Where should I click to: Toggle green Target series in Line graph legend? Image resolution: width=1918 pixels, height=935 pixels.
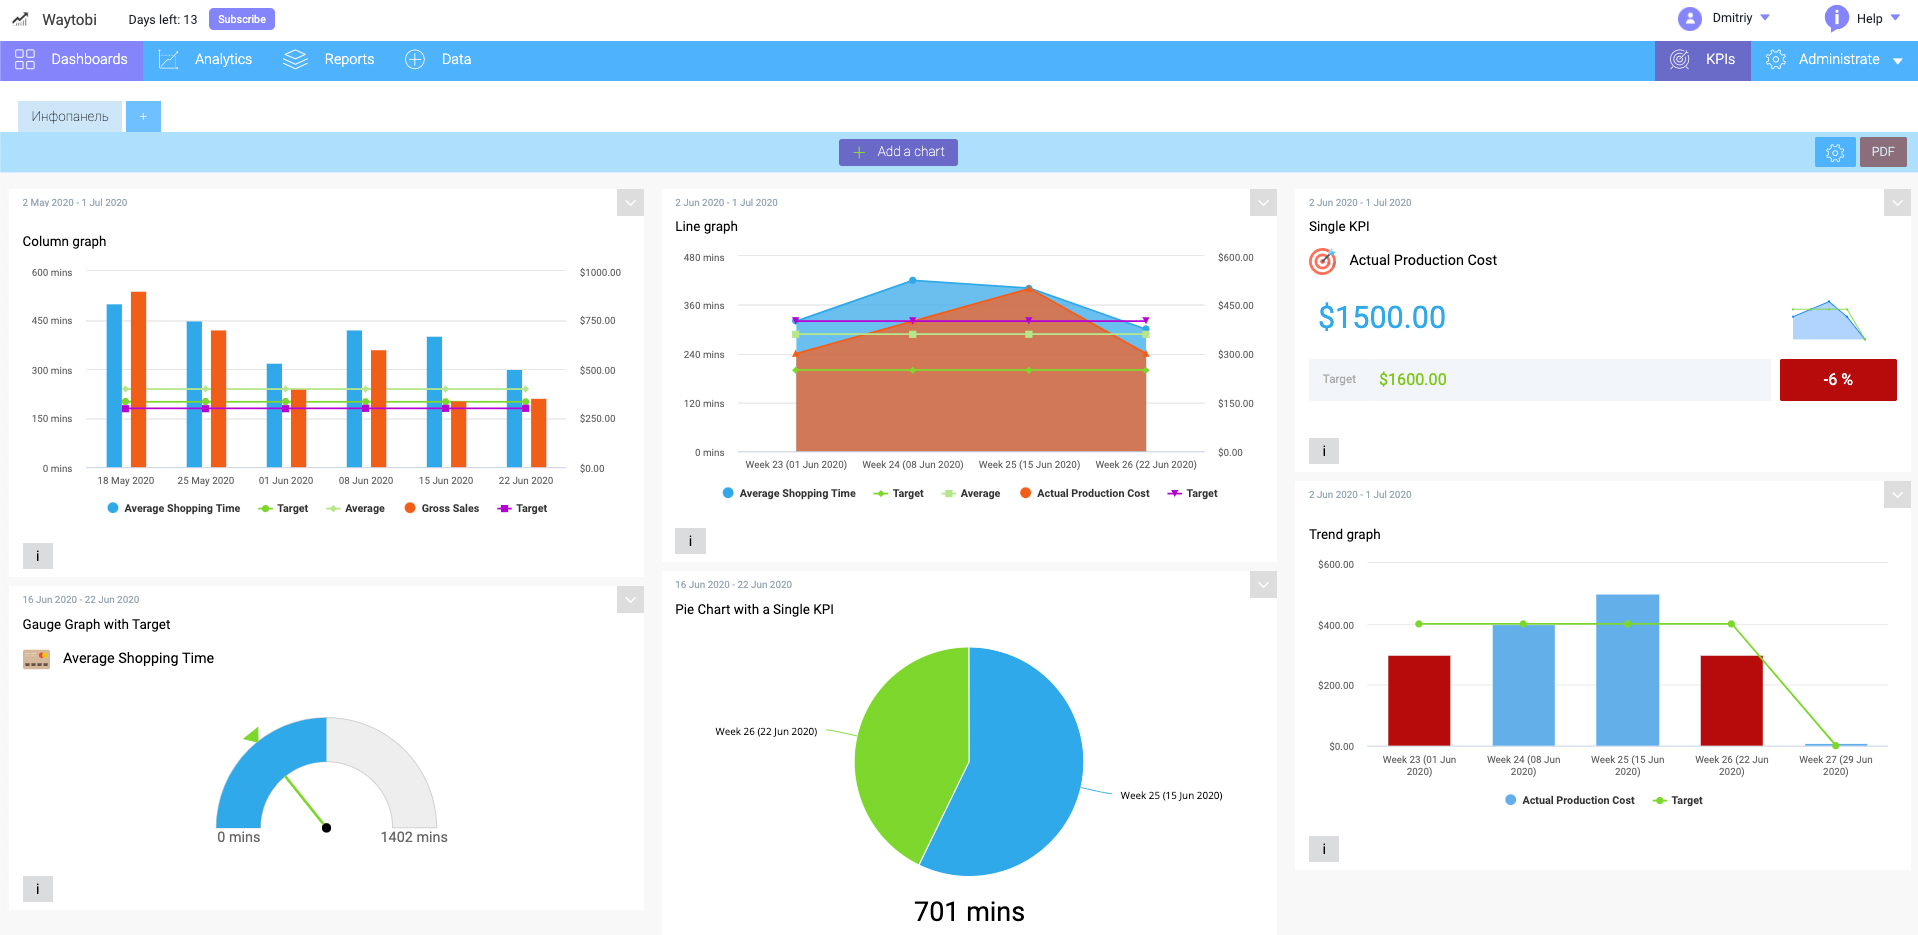pyautogui.click(x=899, y=494)
